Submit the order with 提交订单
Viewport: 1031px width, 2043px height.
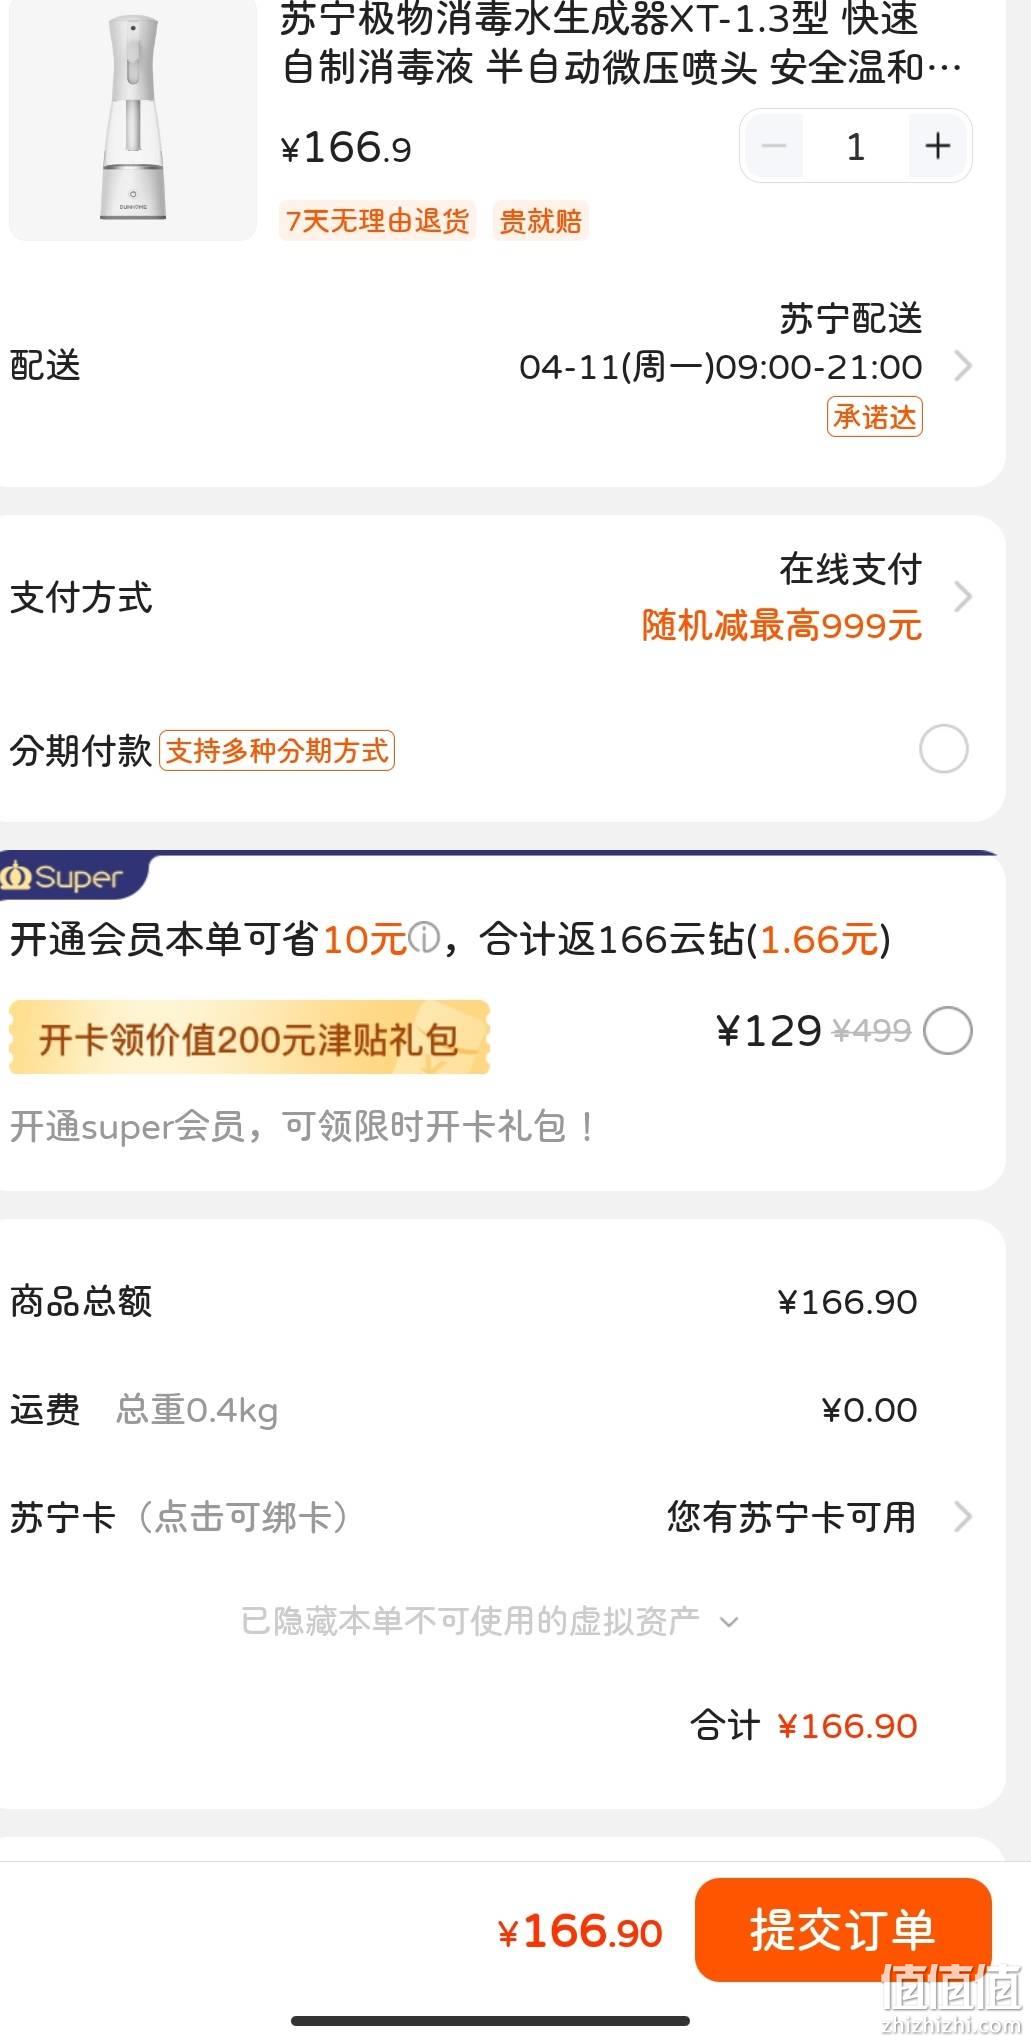tap(842, 1929)
